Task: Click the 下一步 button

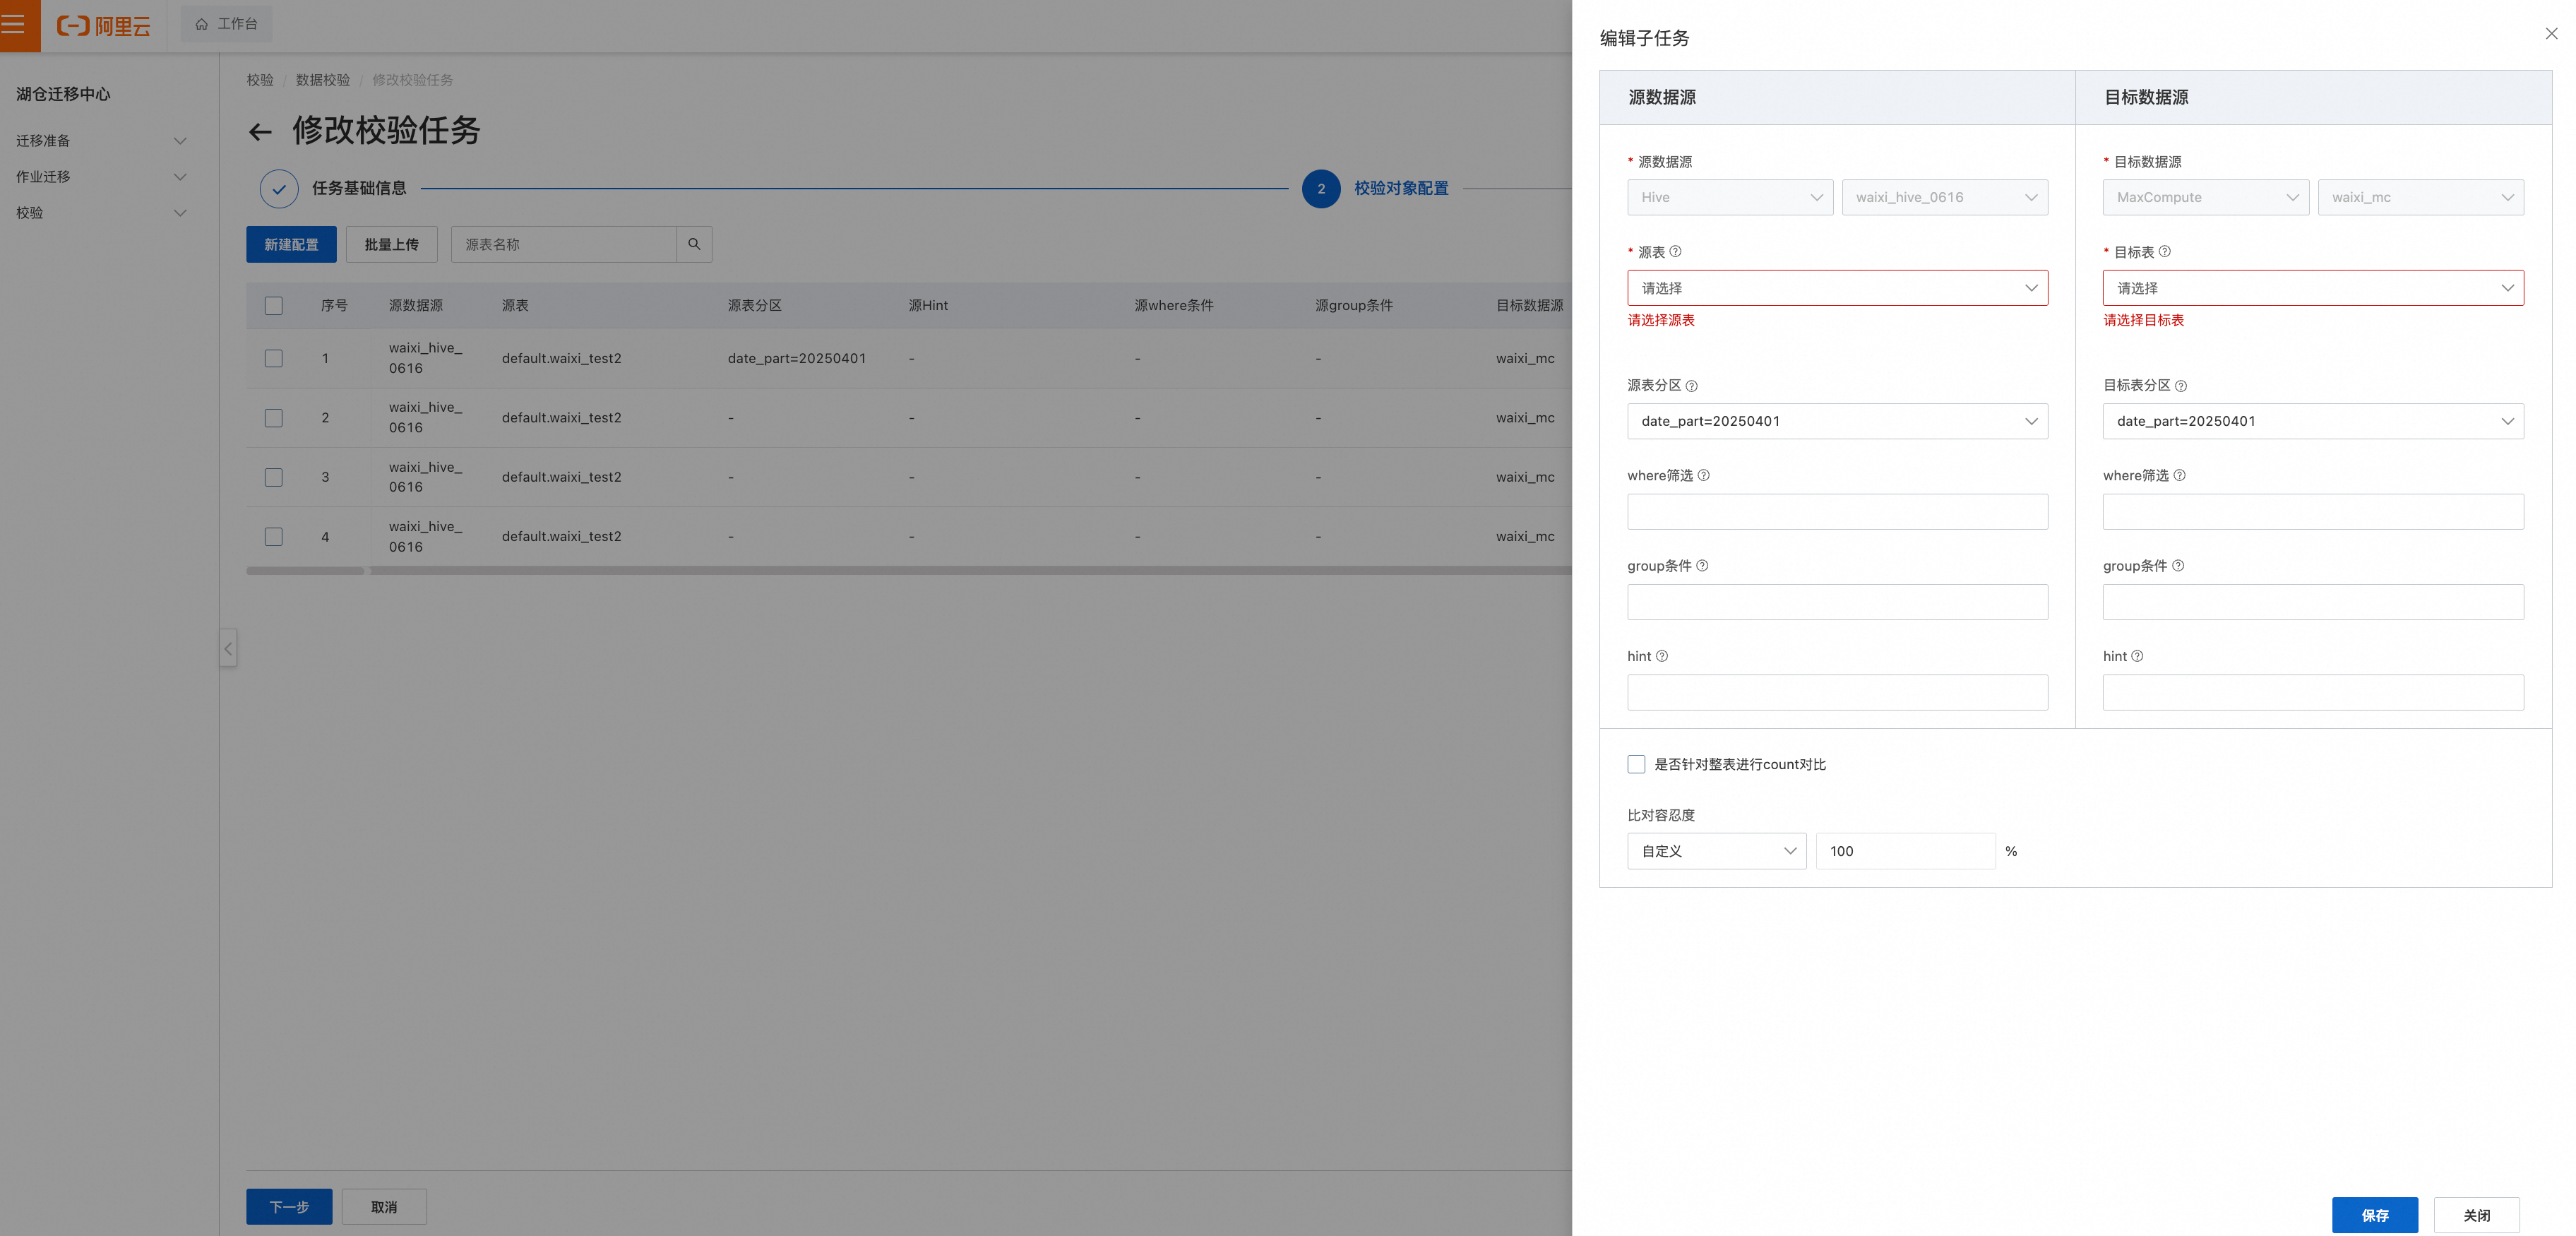Action: click(x=289, y=1207)
